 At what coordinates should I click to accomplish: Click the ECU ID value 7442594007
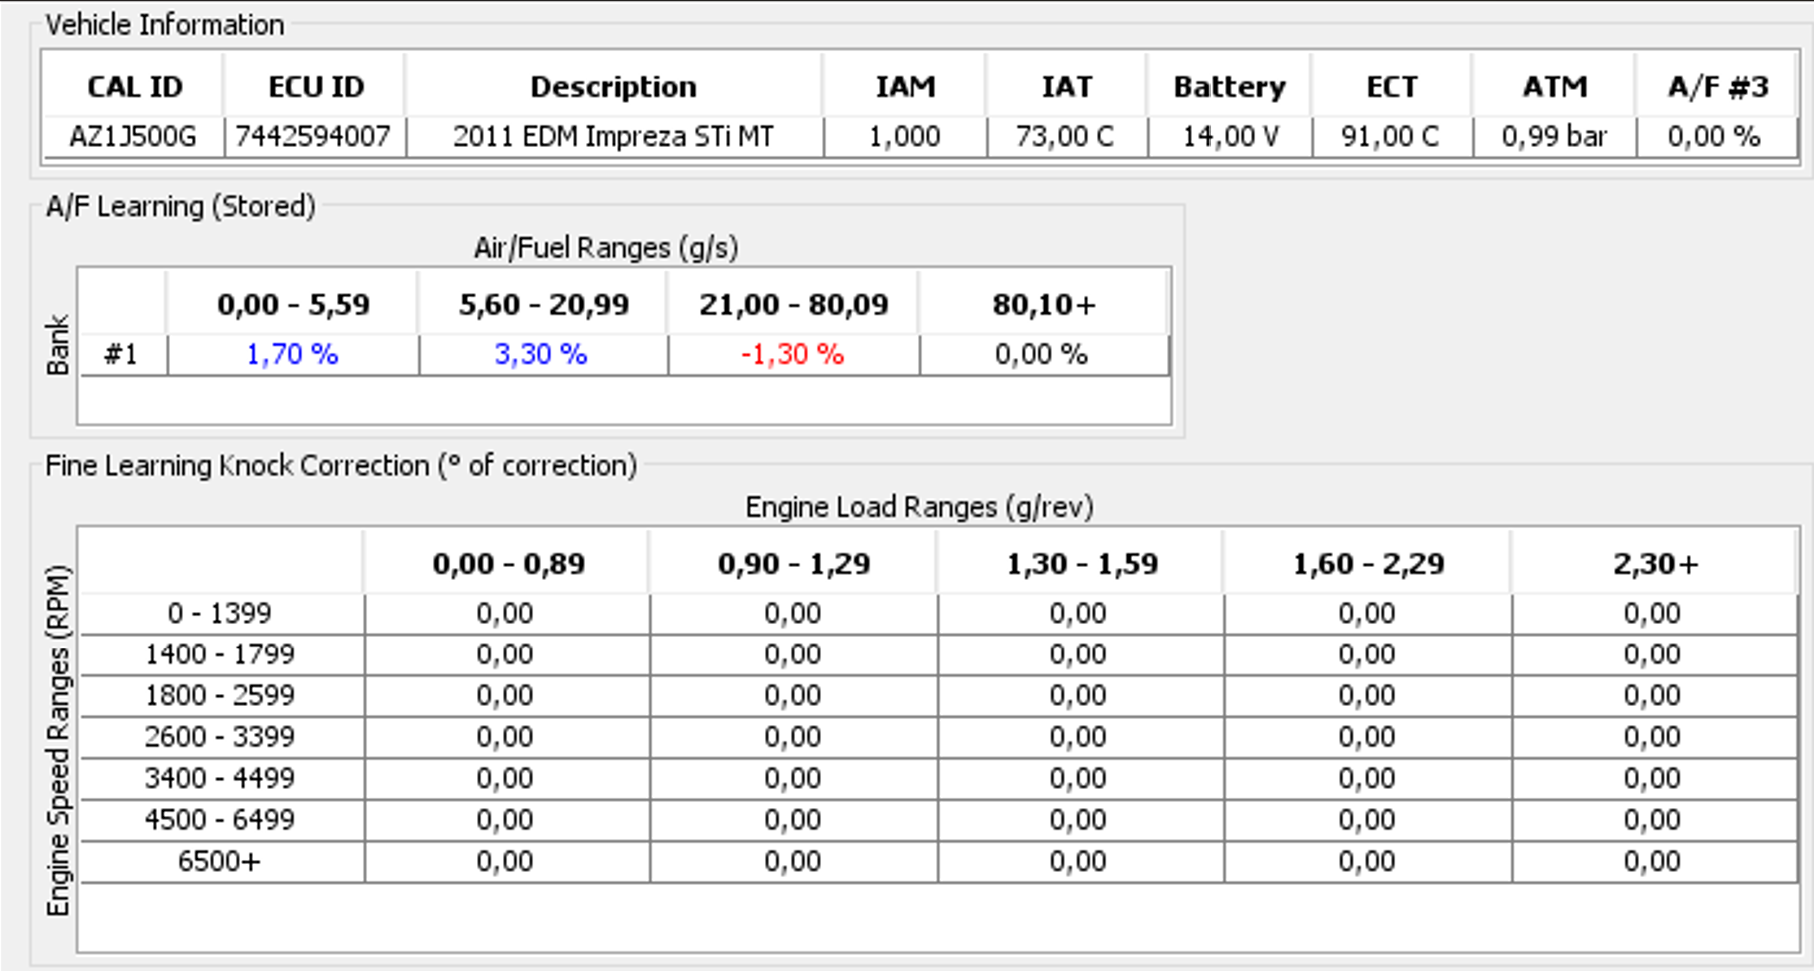pos(313,136)
